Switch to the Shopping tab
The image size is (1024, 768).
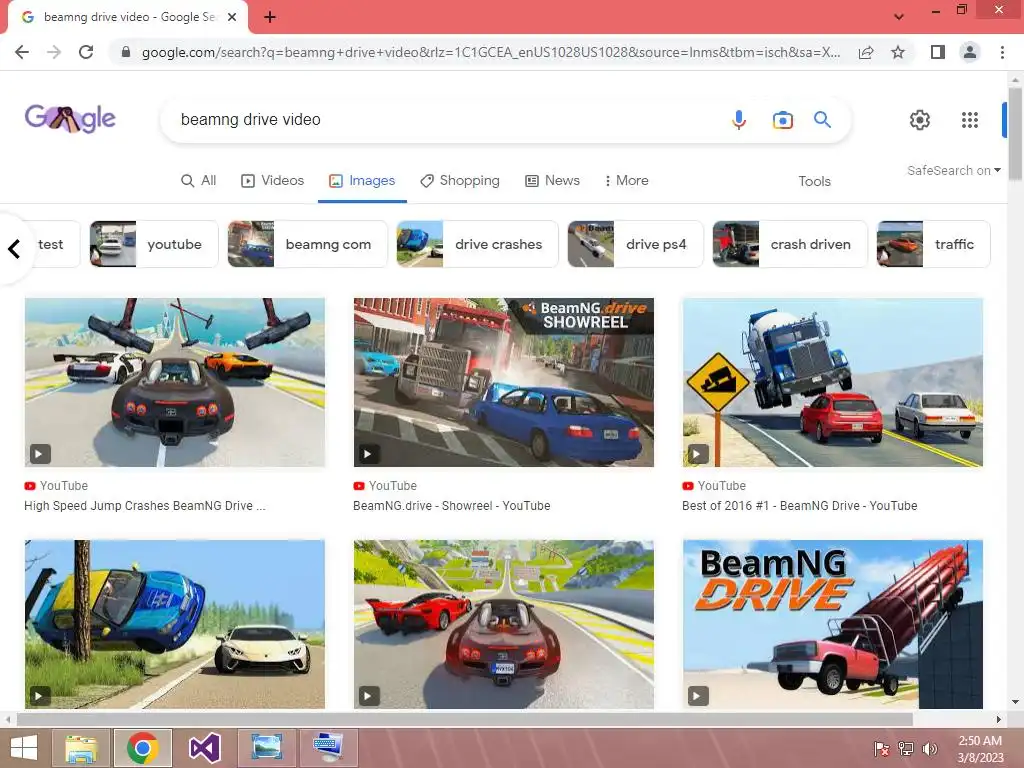[x=460, y=180]
